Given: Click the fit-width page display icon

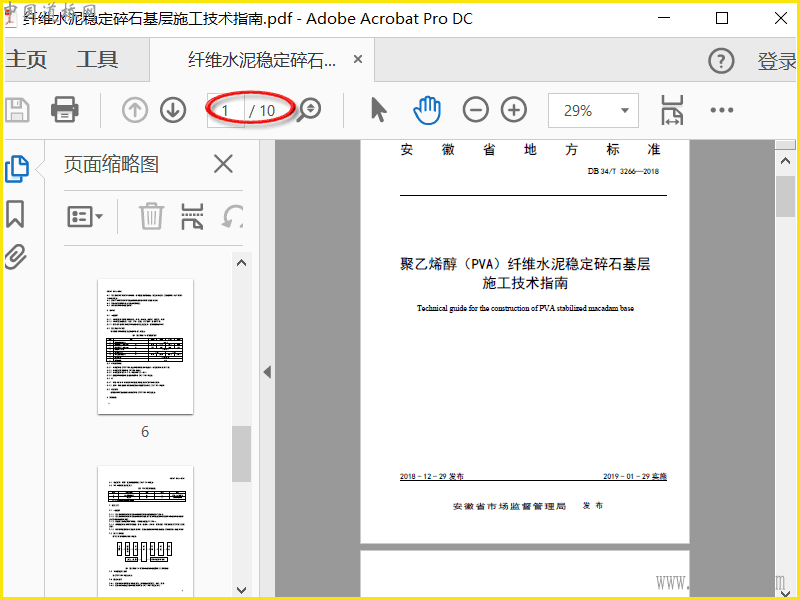Looking at the screenshot, I should (x=672, y=110).
